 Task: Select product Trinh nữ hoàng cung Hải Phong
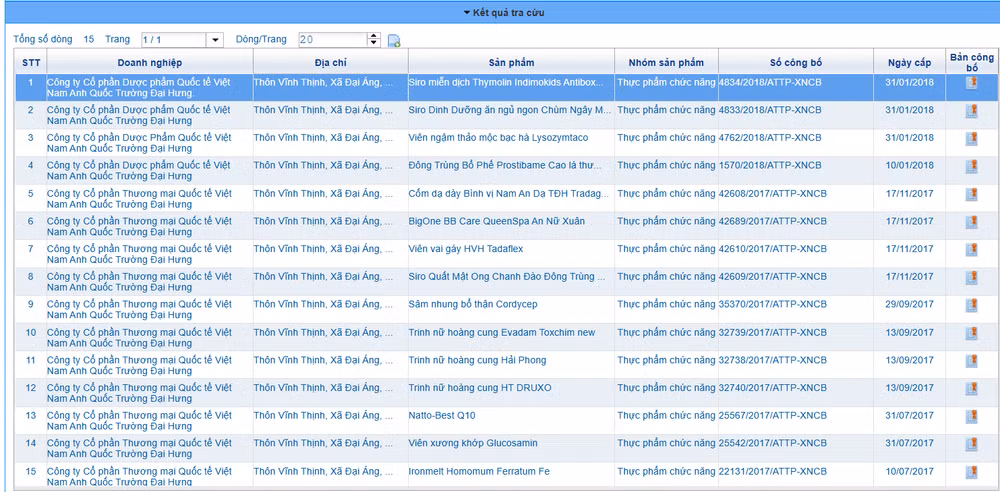click(478, 360)
